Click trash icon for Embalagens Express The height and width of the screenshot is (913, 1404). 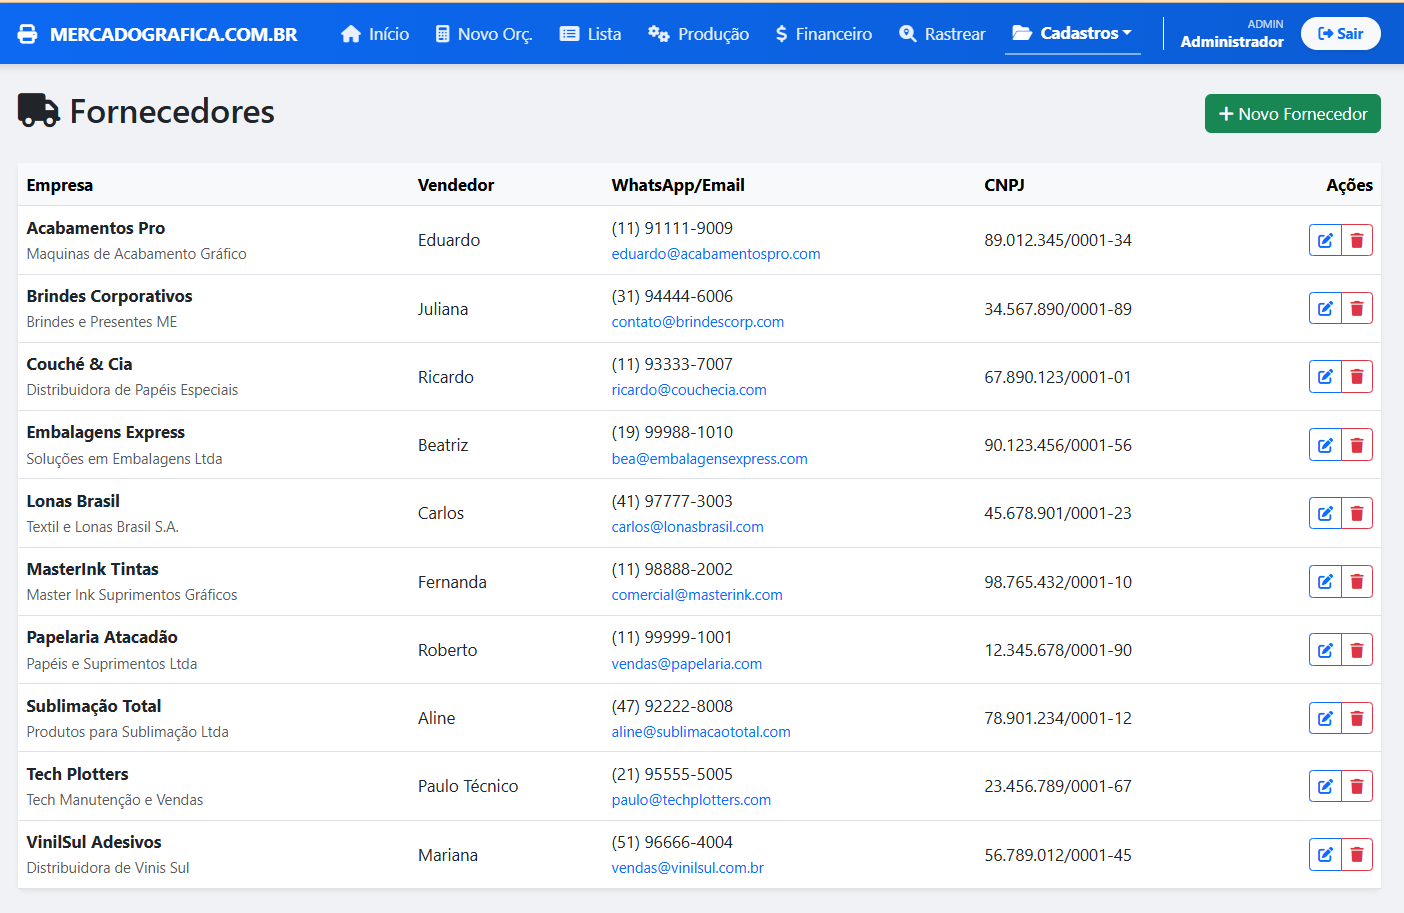[1357, 445]
